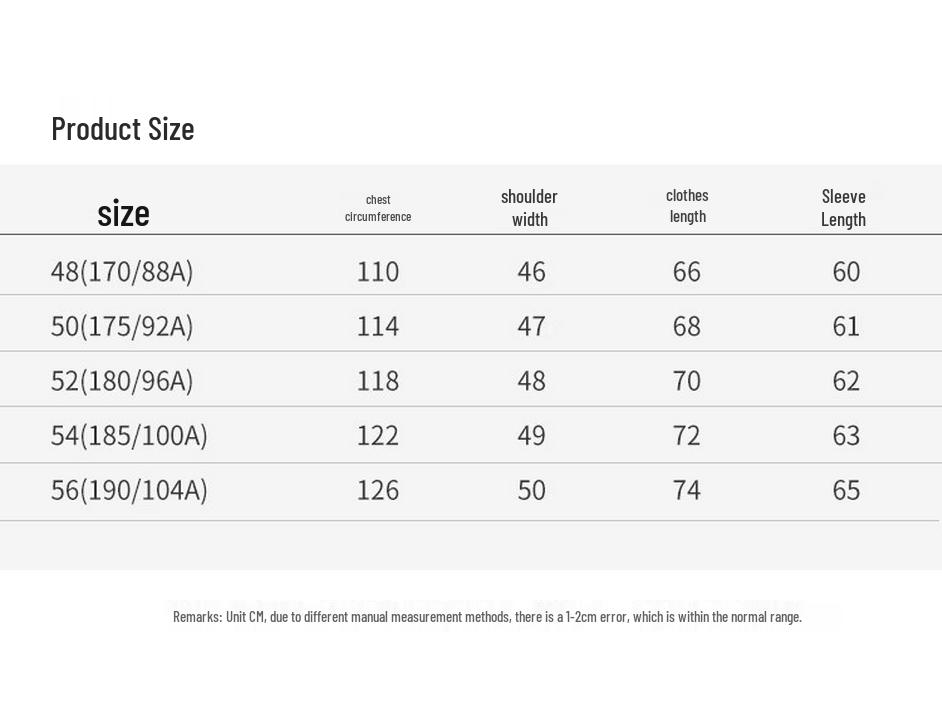
Task: Click the shoulder width column header
Action: [529, 208]
